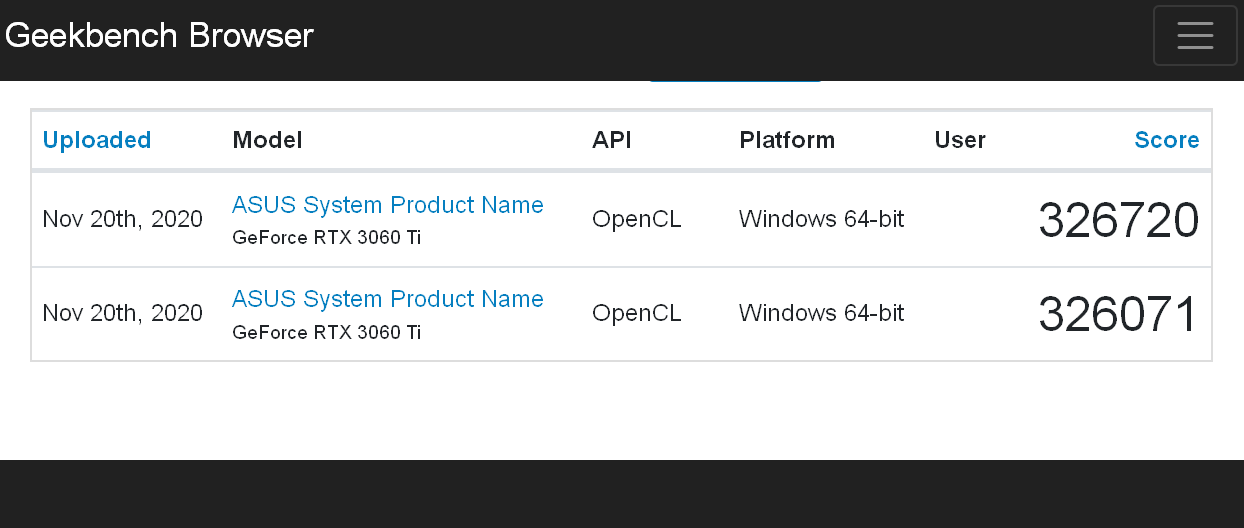Click the 326071 score value
Image resolution: width=1244 pixels, height=528 pixels.
pos(1118,314)
